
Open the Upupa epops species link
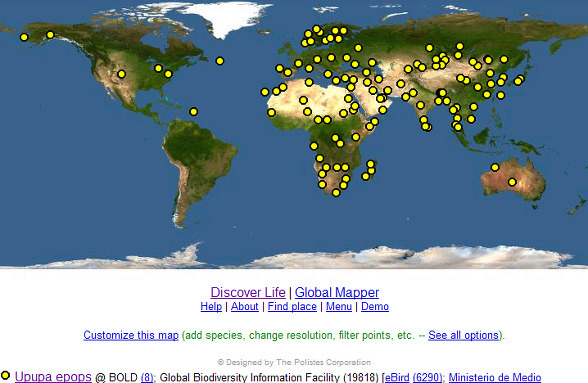point(53,377)
